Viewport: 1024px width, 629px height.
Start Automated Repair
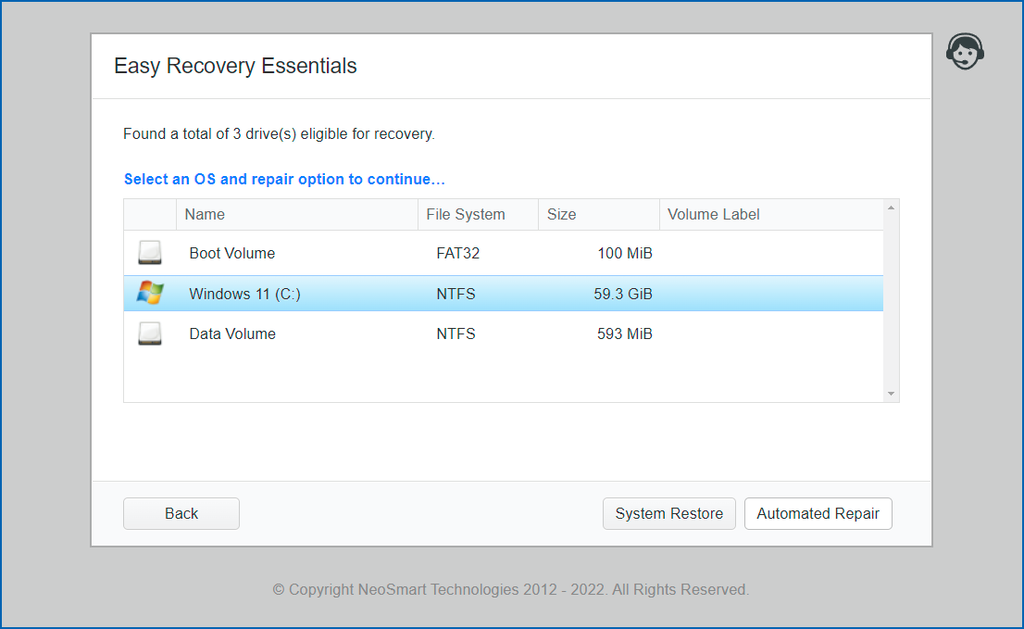[x=818, y=513]
